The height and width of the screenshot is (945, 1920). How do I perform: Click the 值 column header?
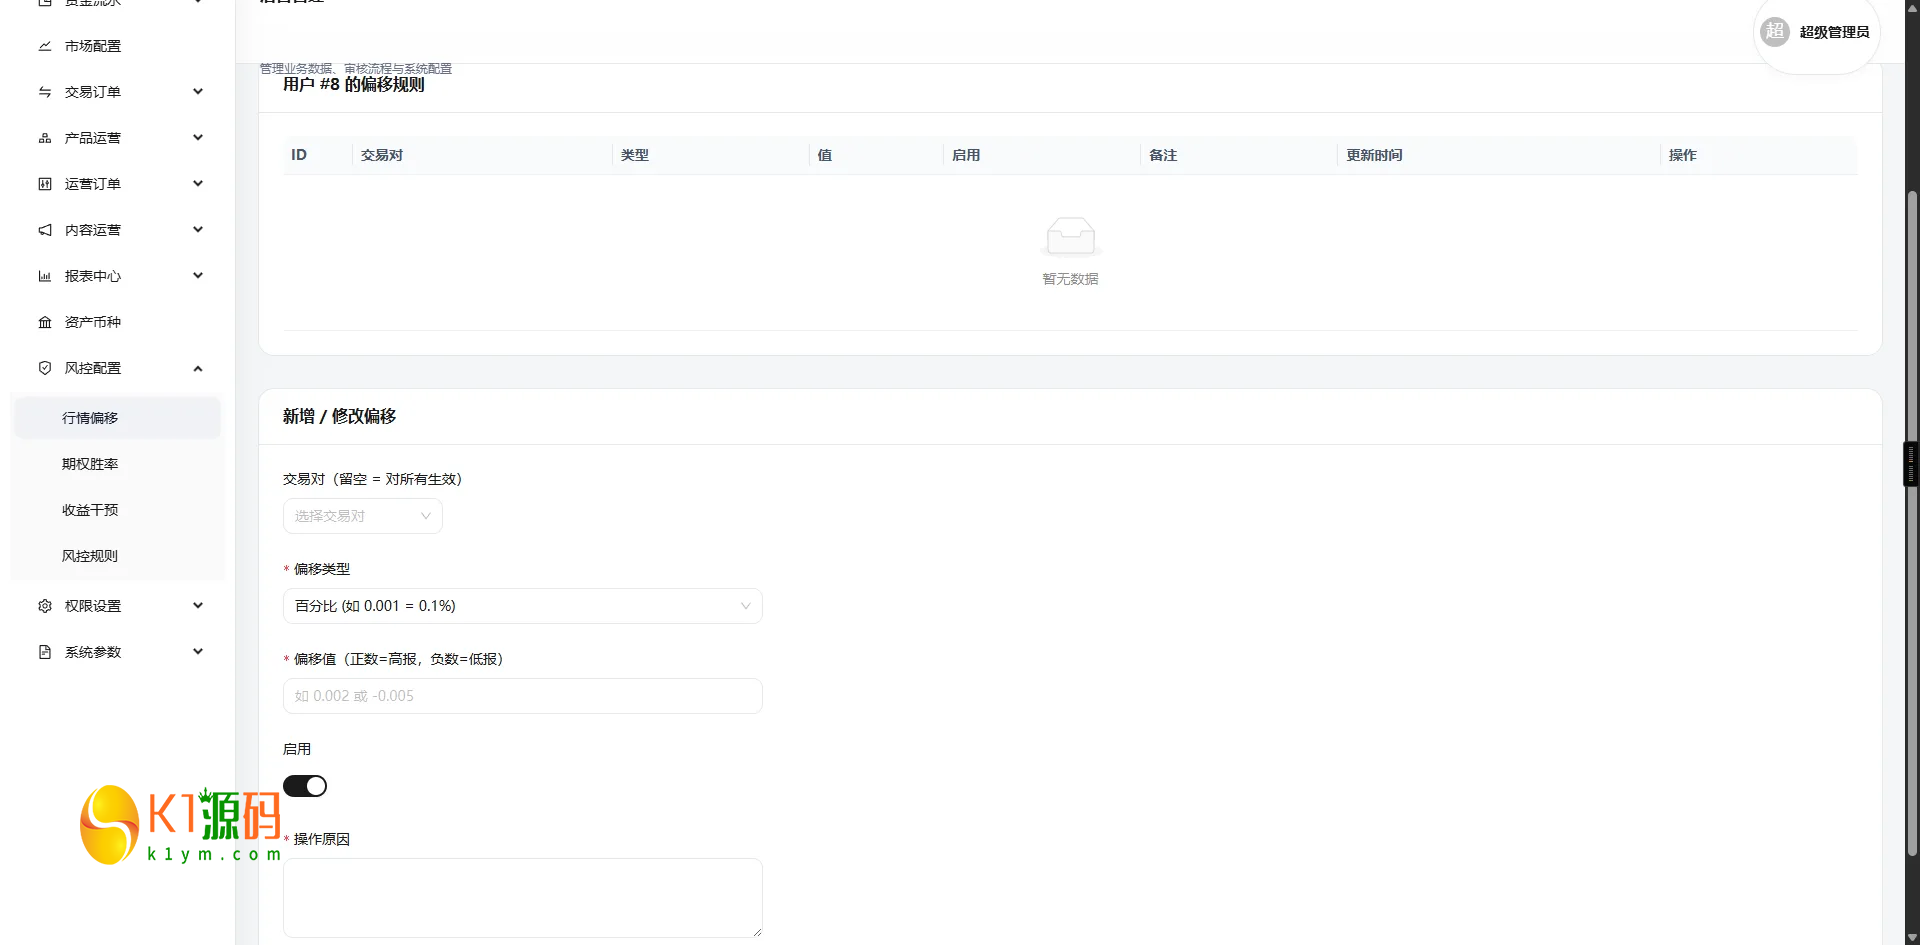825,155
